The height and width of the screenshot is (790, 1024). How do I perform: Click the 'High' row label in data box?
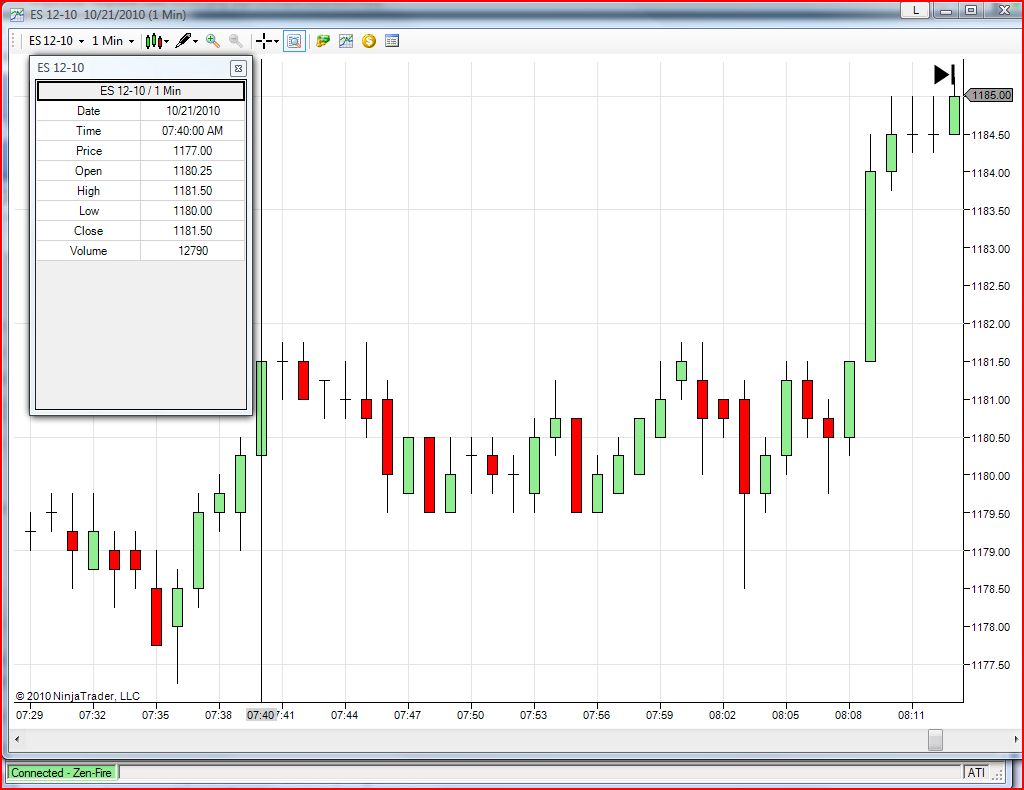pyautogui.click(x=88, y=191)
